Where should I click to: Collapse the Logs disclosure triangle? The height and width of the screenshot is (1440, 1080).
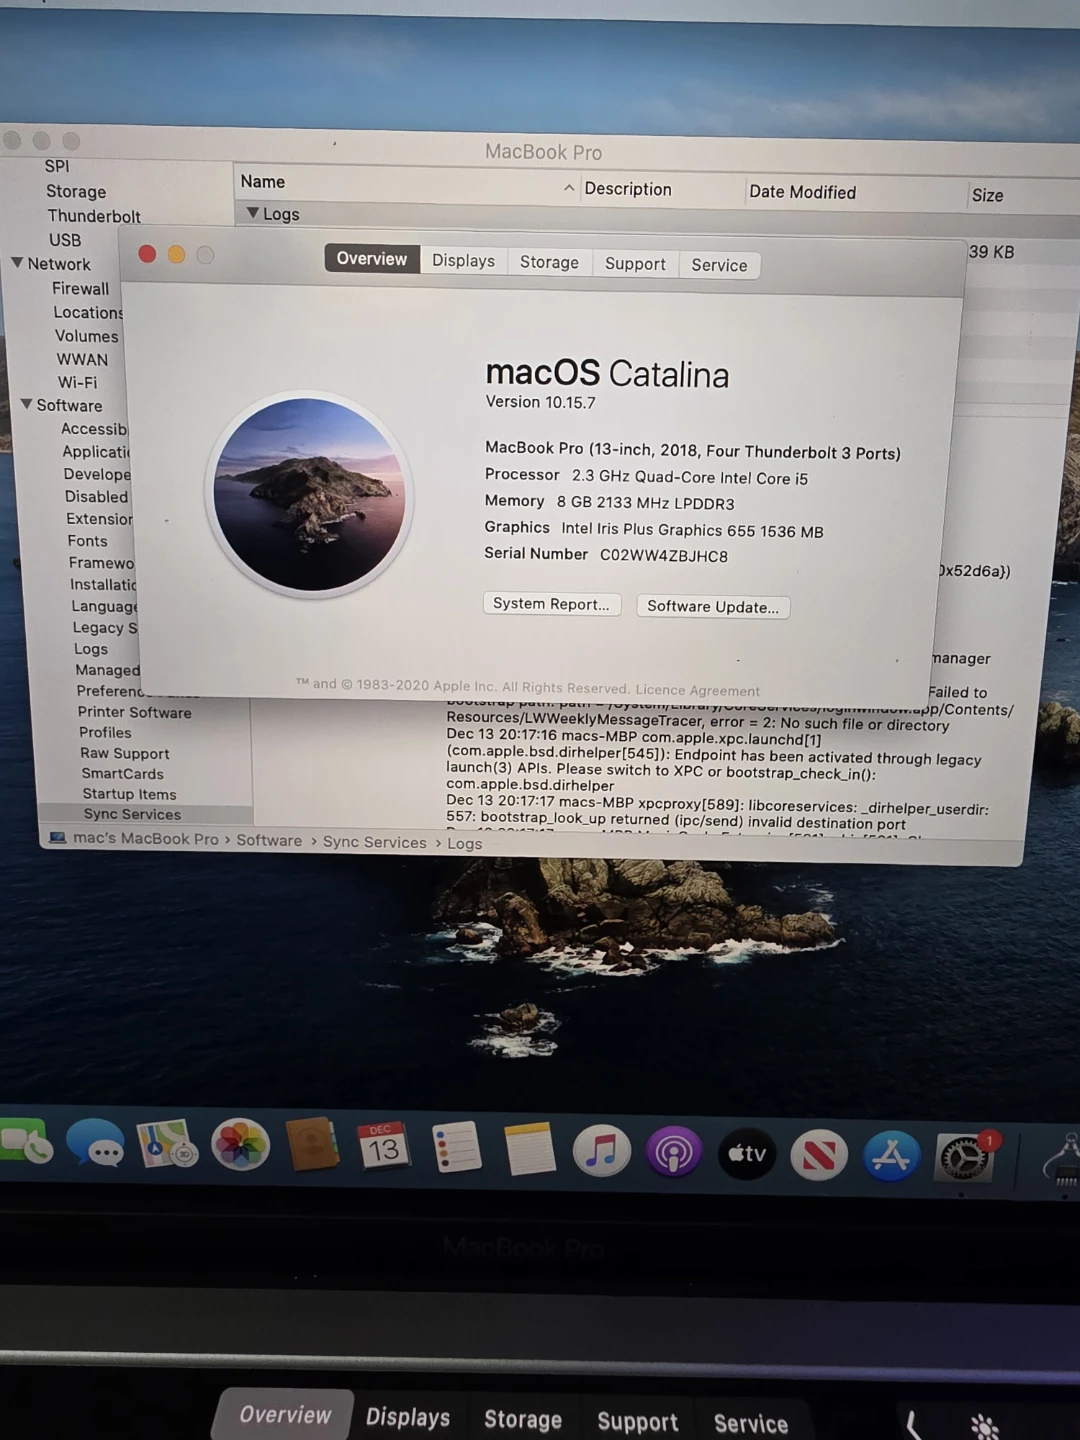click(252, 213)
